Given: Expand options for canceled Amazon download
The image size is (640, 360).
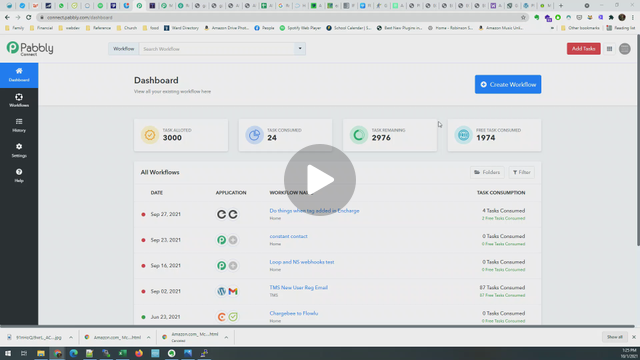Looking at the screenshot, I should tap(226, 338).
